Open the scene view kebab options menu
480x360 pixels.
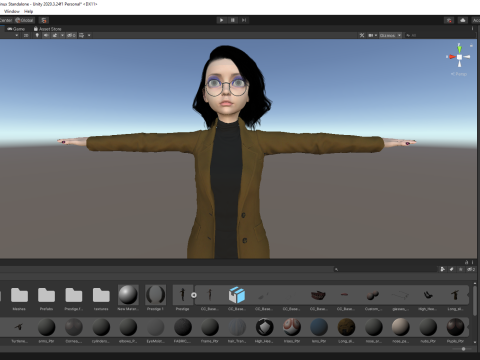[472, 29]
